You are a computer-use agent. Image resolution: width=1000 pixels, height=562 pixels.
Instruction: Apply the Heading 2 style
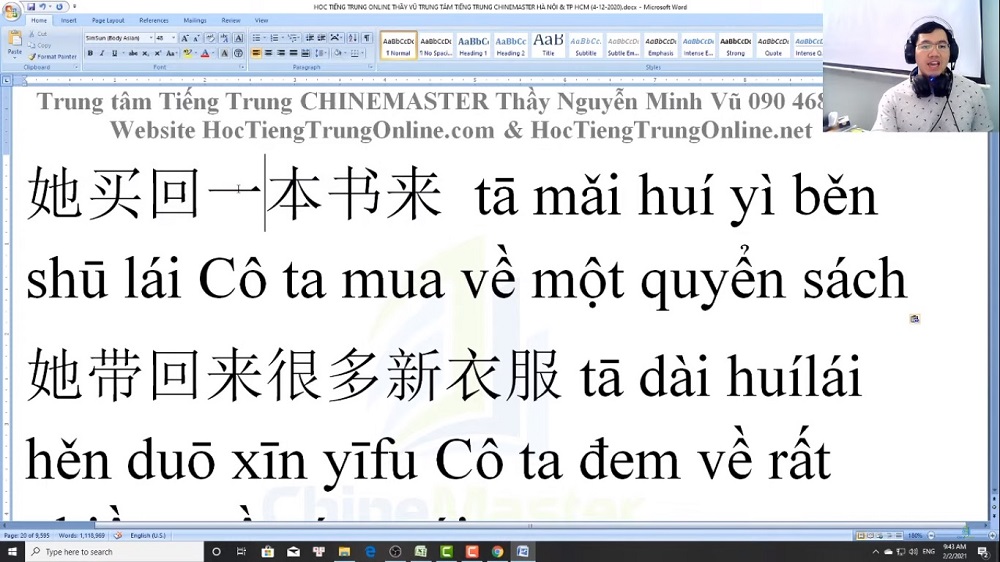pos(511,45)
